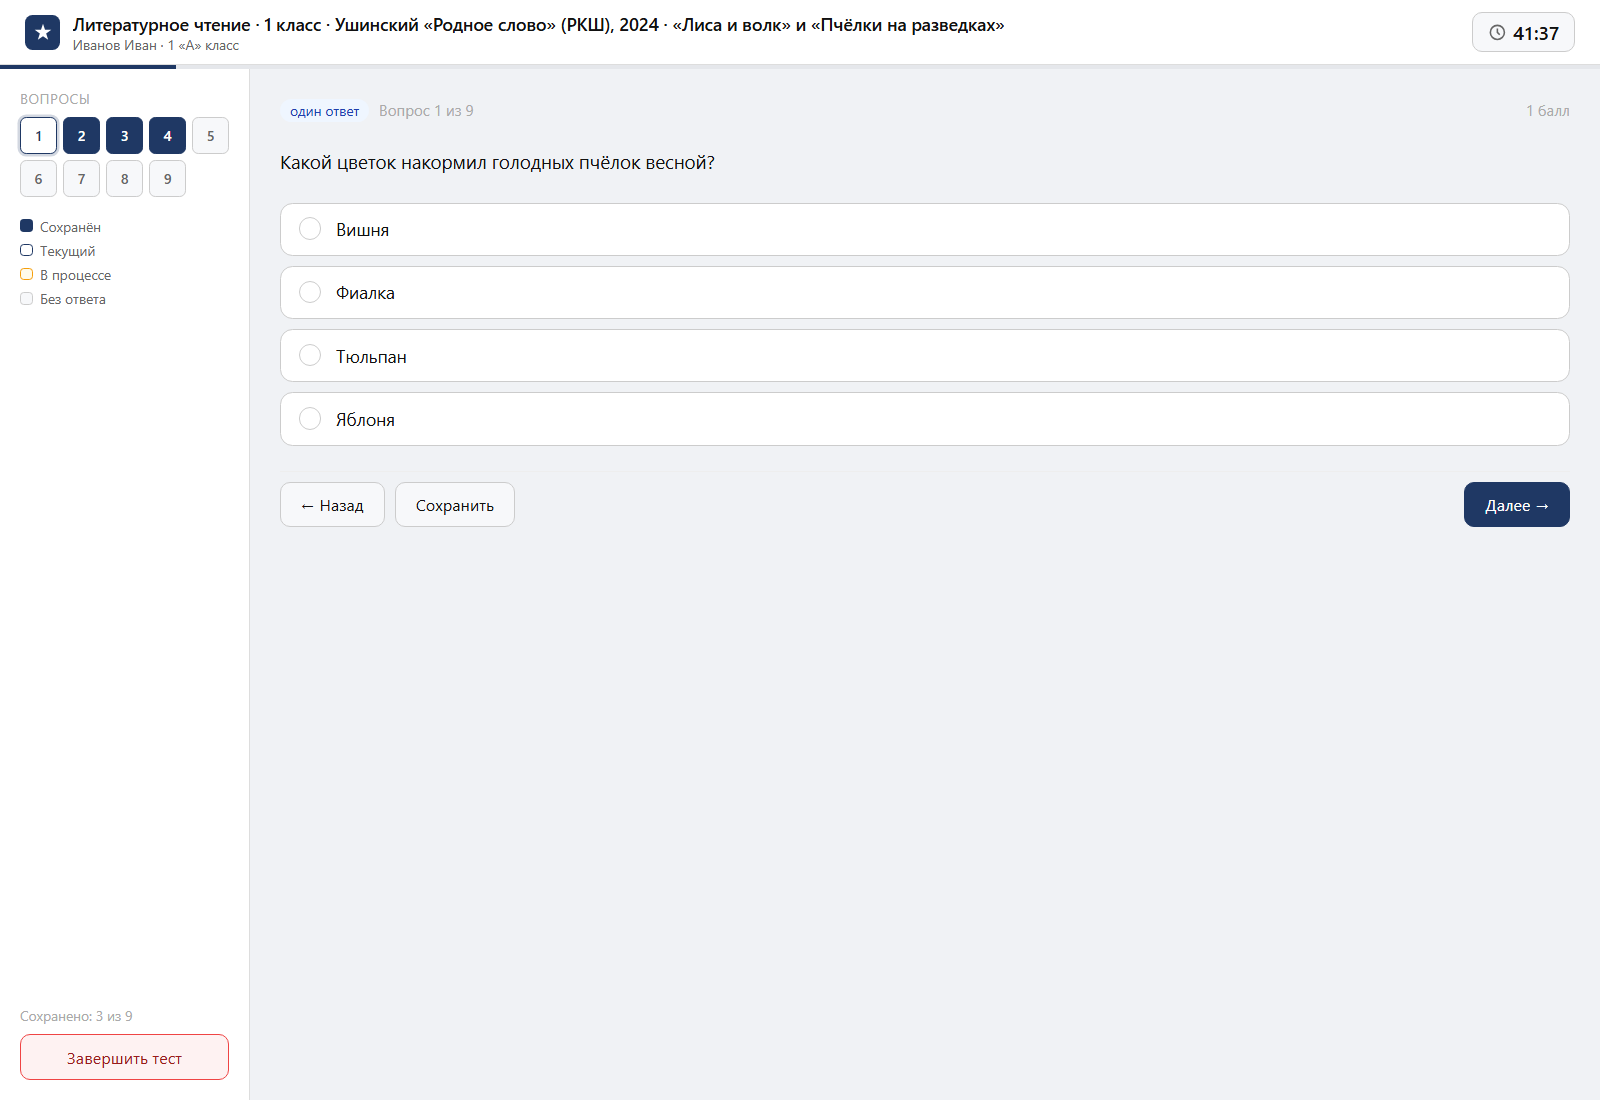Click the star logo icon in header

coord(42,32)
